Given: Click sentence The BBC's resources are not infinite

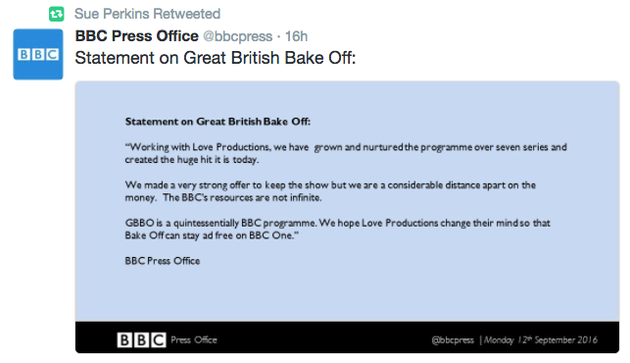Looking at the screenshot, I should point(242,198).
